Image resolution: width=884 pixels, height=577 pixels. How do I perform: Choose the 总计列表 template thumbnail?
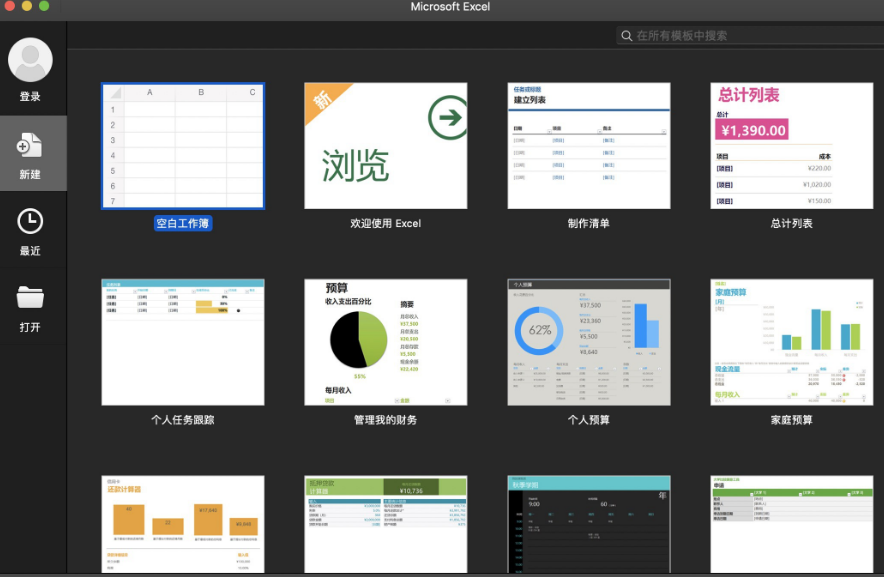pyautogui.click(x=791, y=146)
